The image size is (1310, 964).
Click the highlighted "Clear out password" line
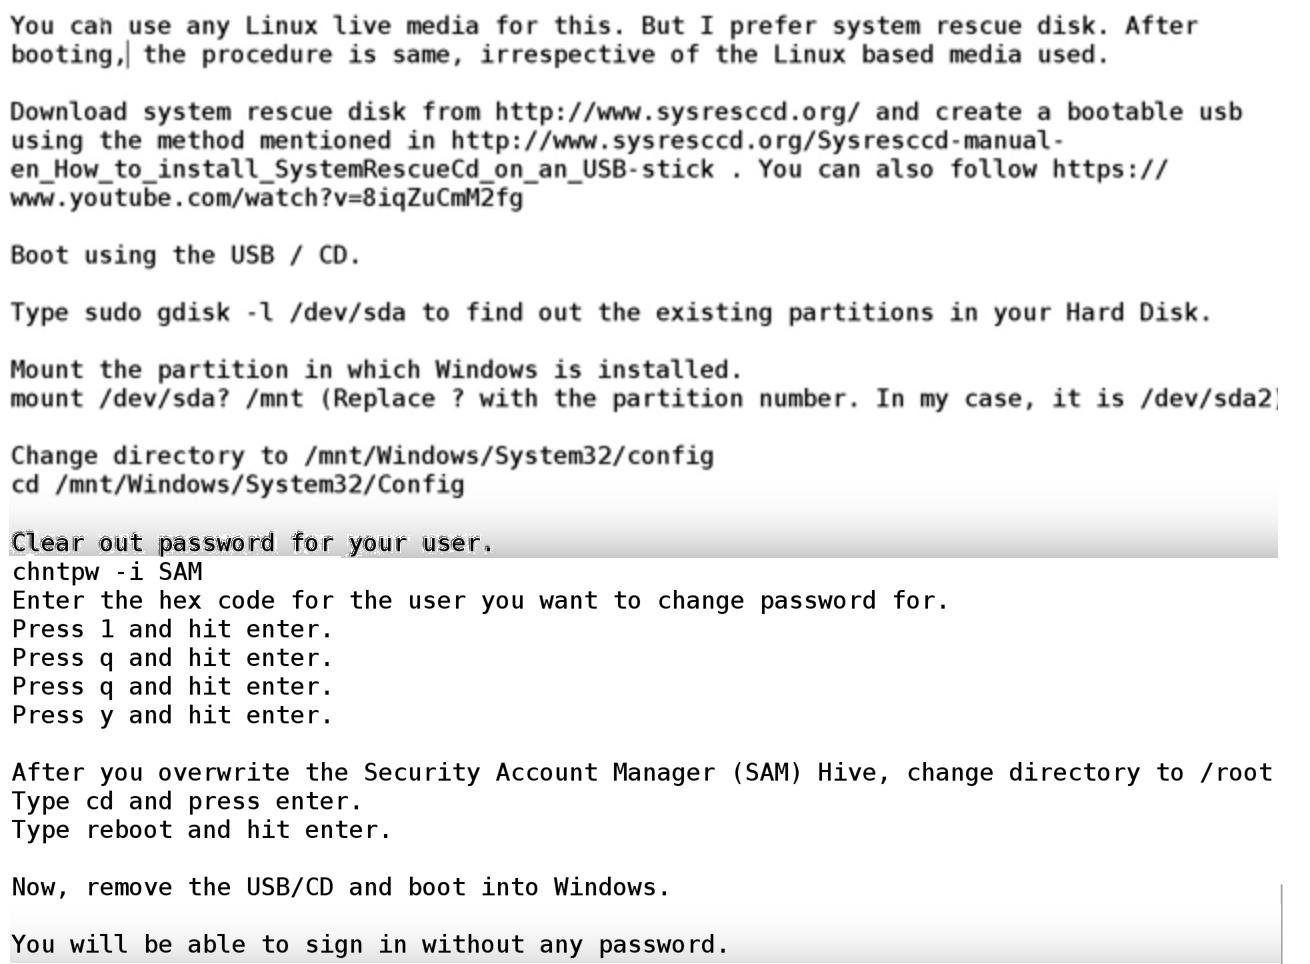click(x=252, y=543)
